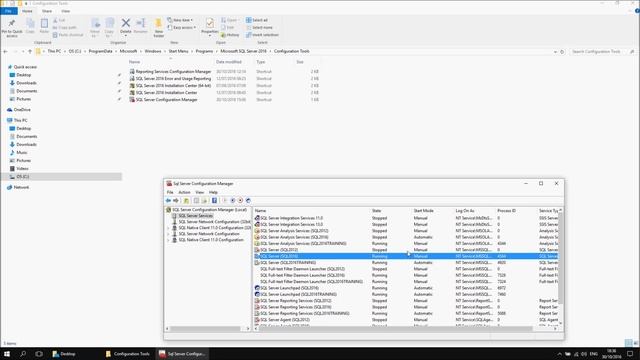Click the Delete X icon in Explorer ribbon
Viewport: 640px width, 360px height.
tap(126, 23)
